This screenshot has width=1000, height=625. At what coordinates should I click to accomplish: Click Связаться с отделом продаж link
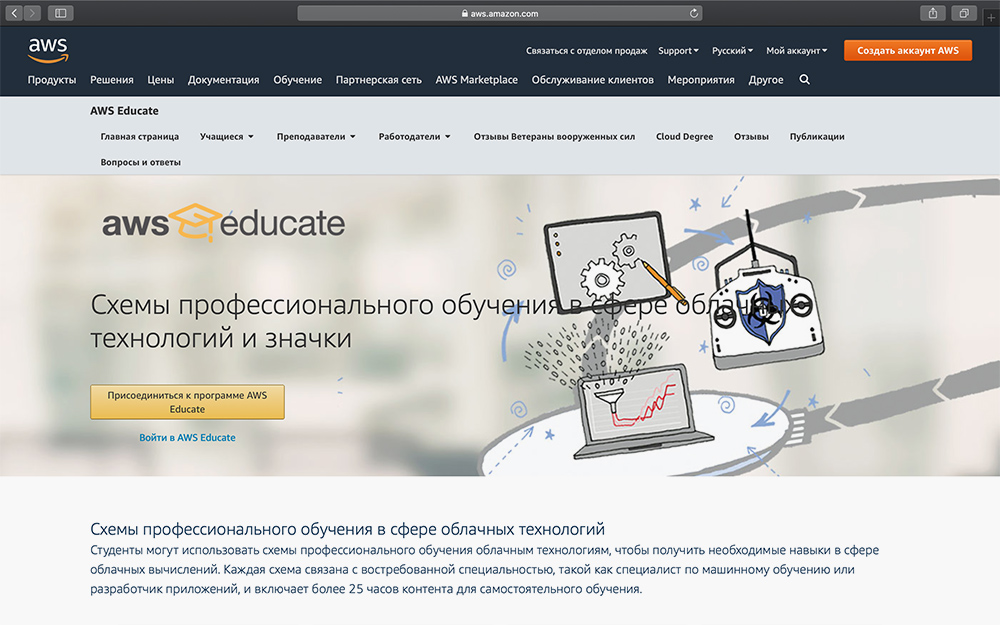[x=586, y=50]
